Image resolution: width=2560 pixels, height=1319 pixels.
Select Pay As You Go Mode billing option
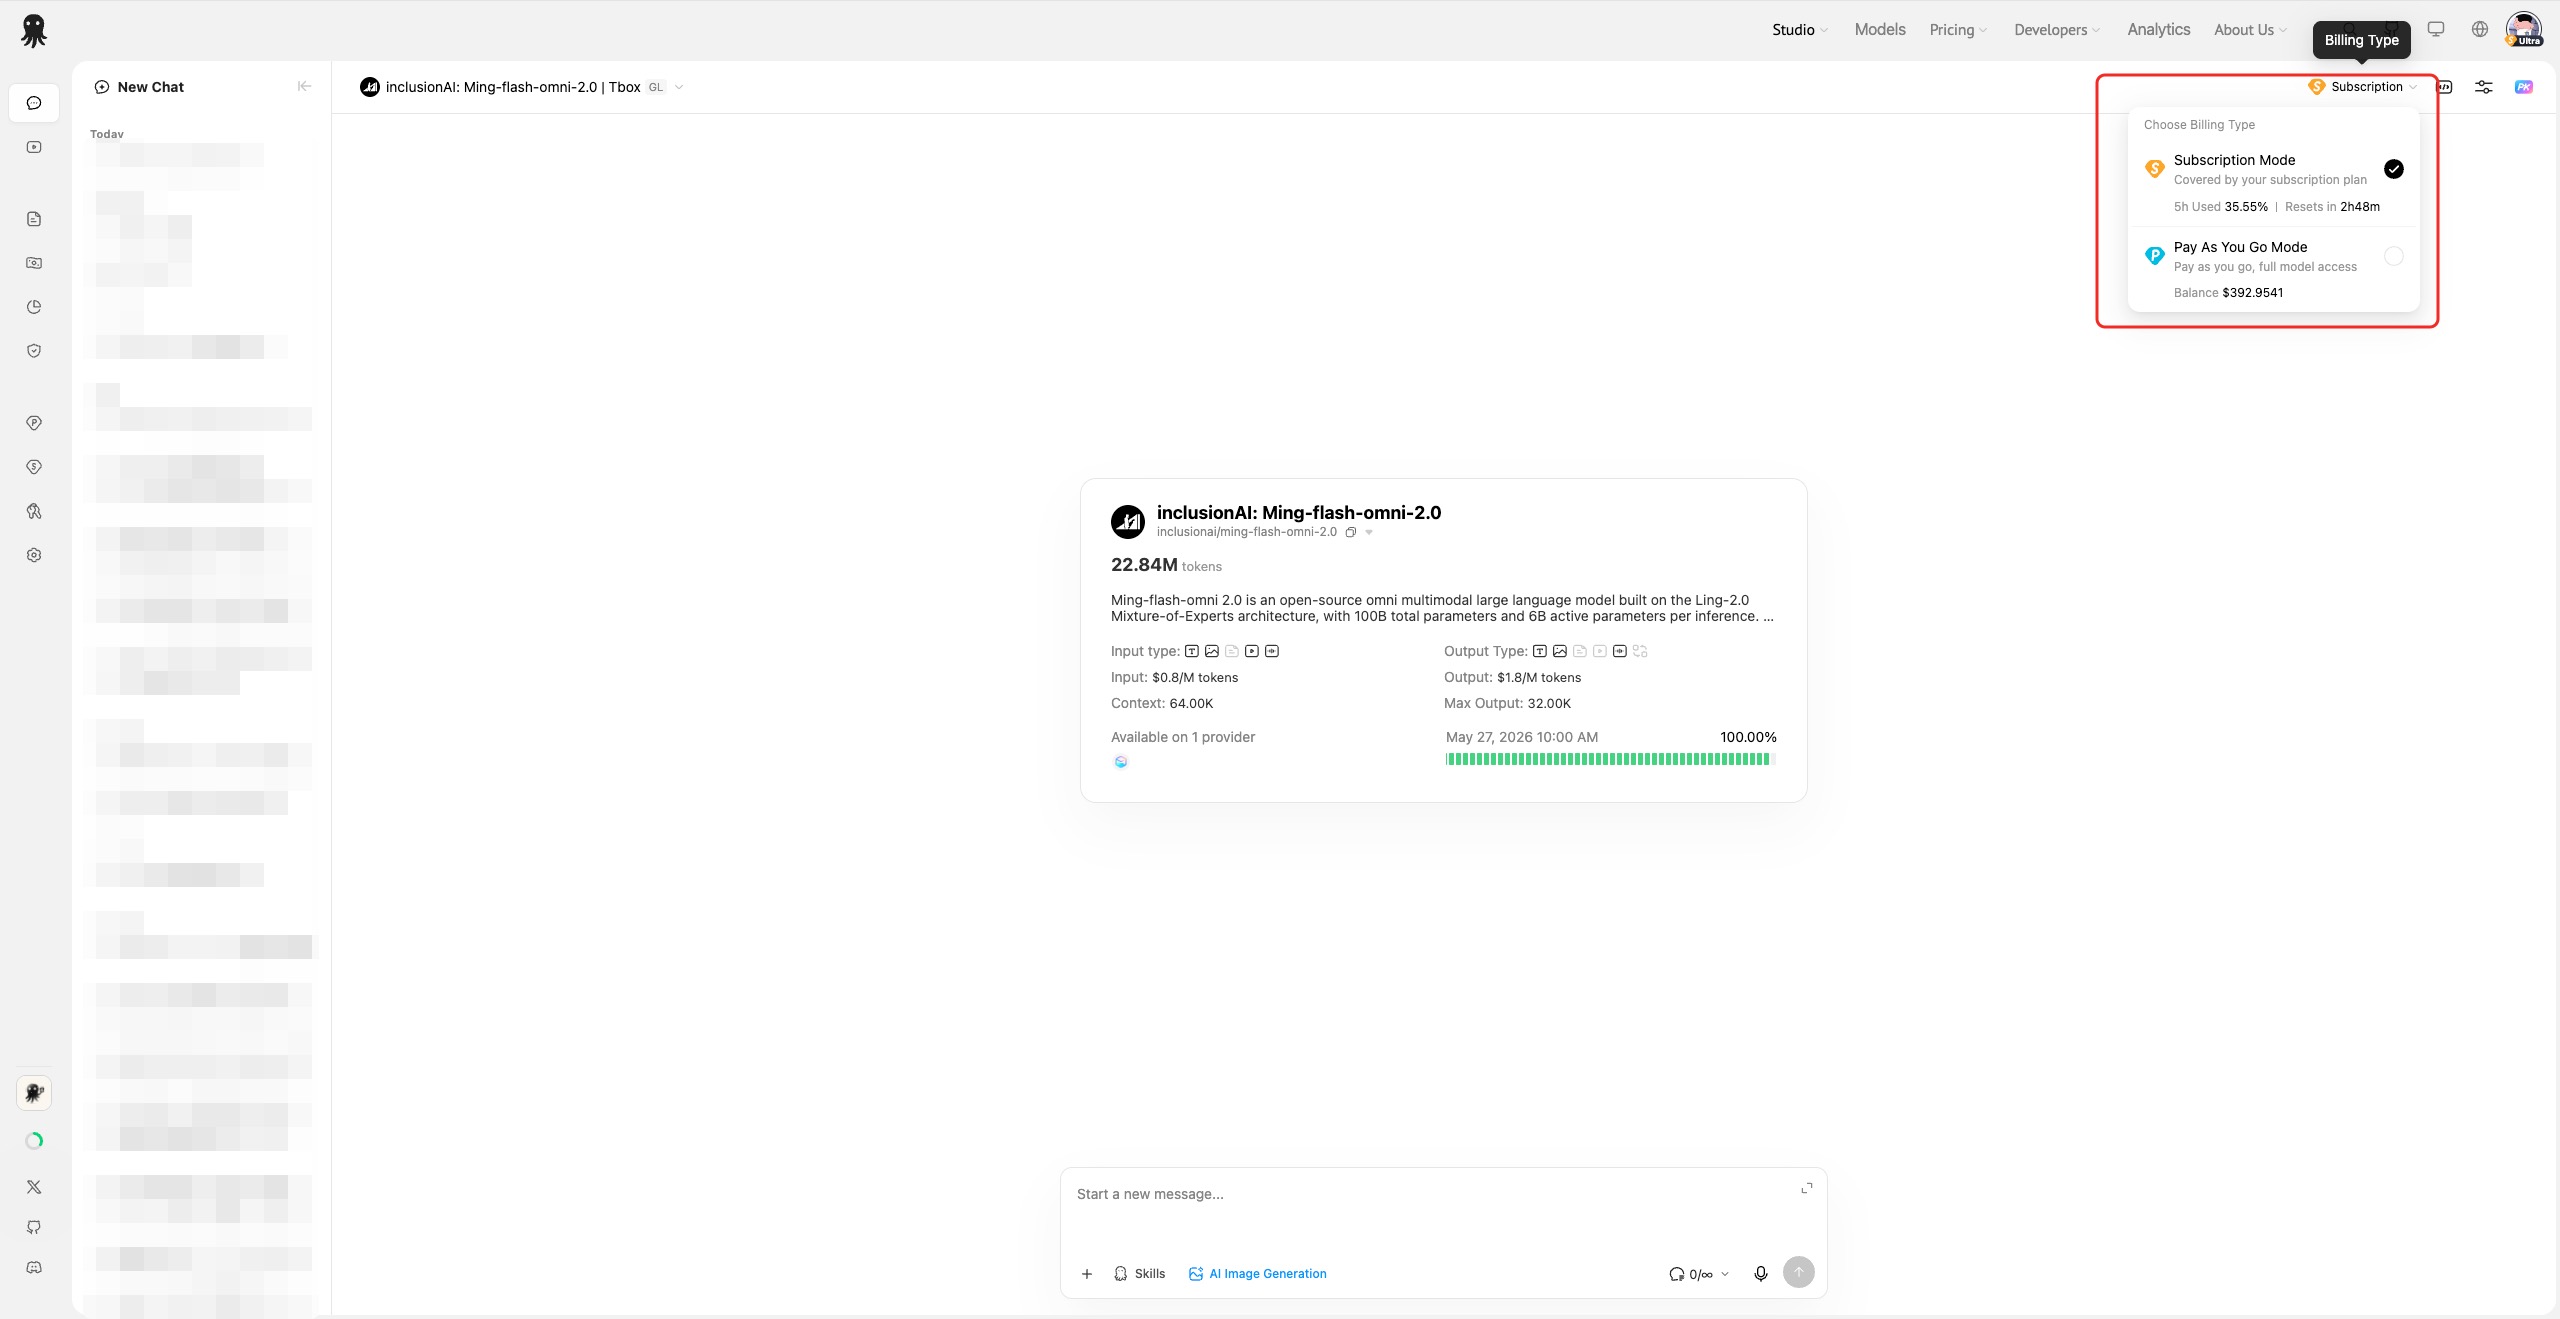coord(2274,270)
